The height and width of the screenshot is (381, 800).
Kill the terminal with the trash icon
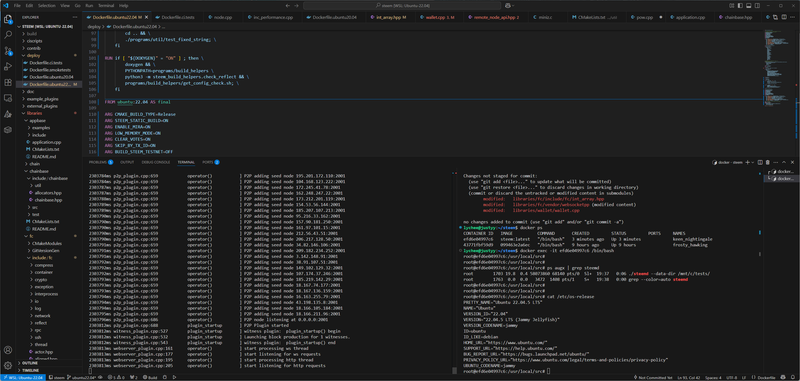click(767, 162)
